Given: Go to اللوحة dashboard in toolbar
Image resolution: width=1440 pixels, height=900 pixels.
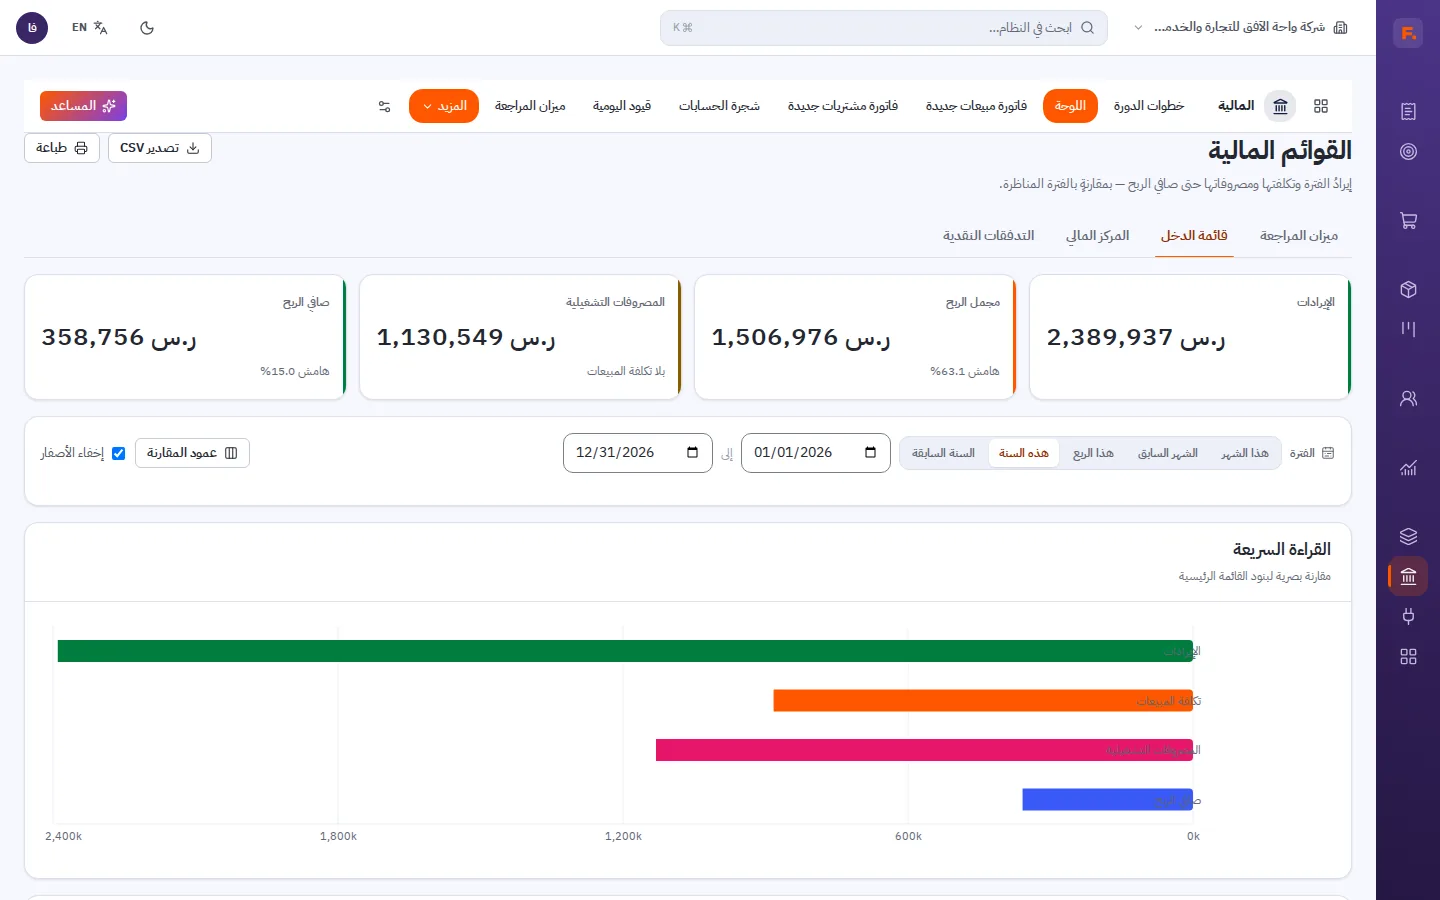Looking at the screenshot, I should (1070, 106).
